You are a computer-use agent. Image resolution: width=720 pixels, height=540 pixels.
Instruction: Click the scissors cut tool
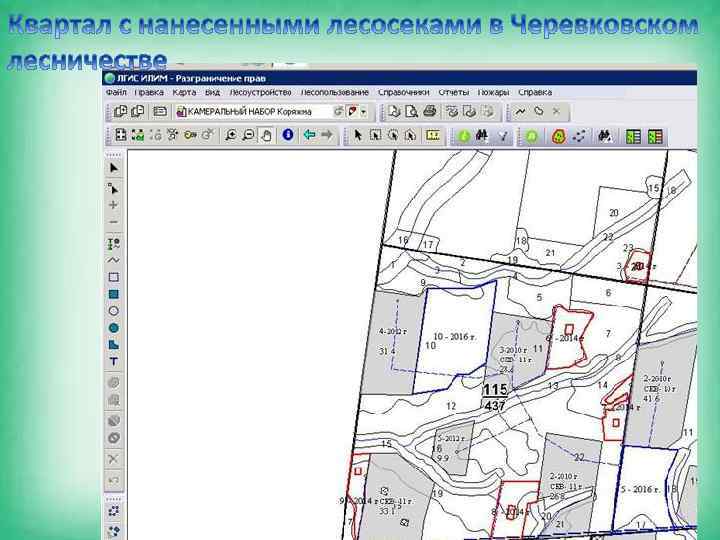point(113,459)
